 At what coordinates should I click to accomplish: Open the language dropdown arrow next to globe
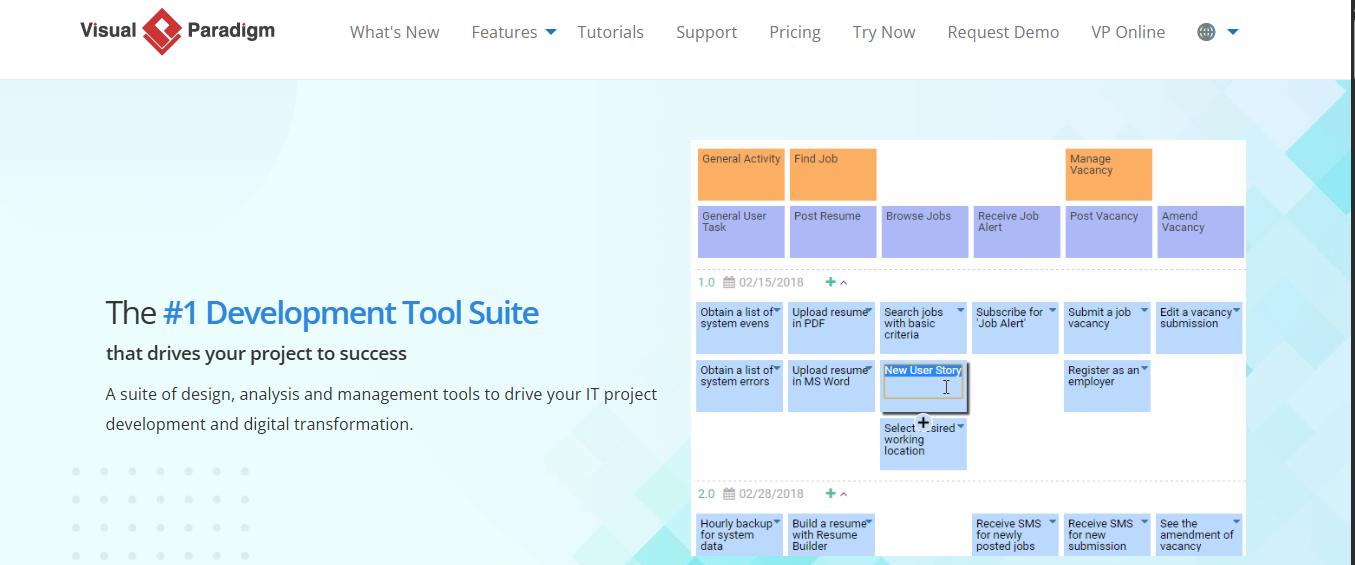[1232, 32]
